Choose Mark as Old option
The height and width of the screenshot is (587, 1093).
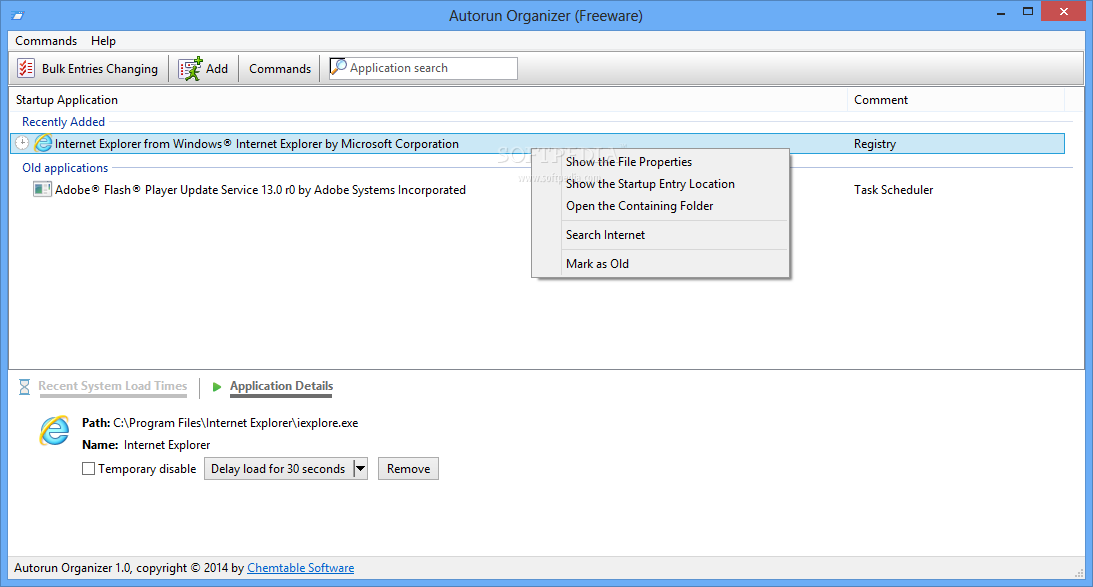point(597,264)
